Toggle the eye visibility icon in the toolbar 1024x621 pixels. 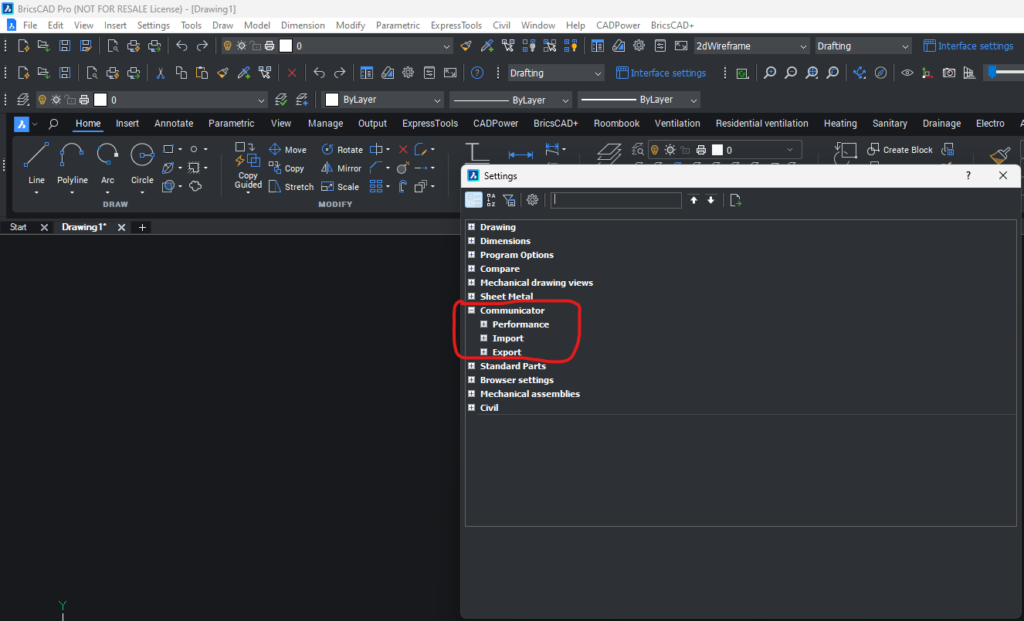(907, 73)
